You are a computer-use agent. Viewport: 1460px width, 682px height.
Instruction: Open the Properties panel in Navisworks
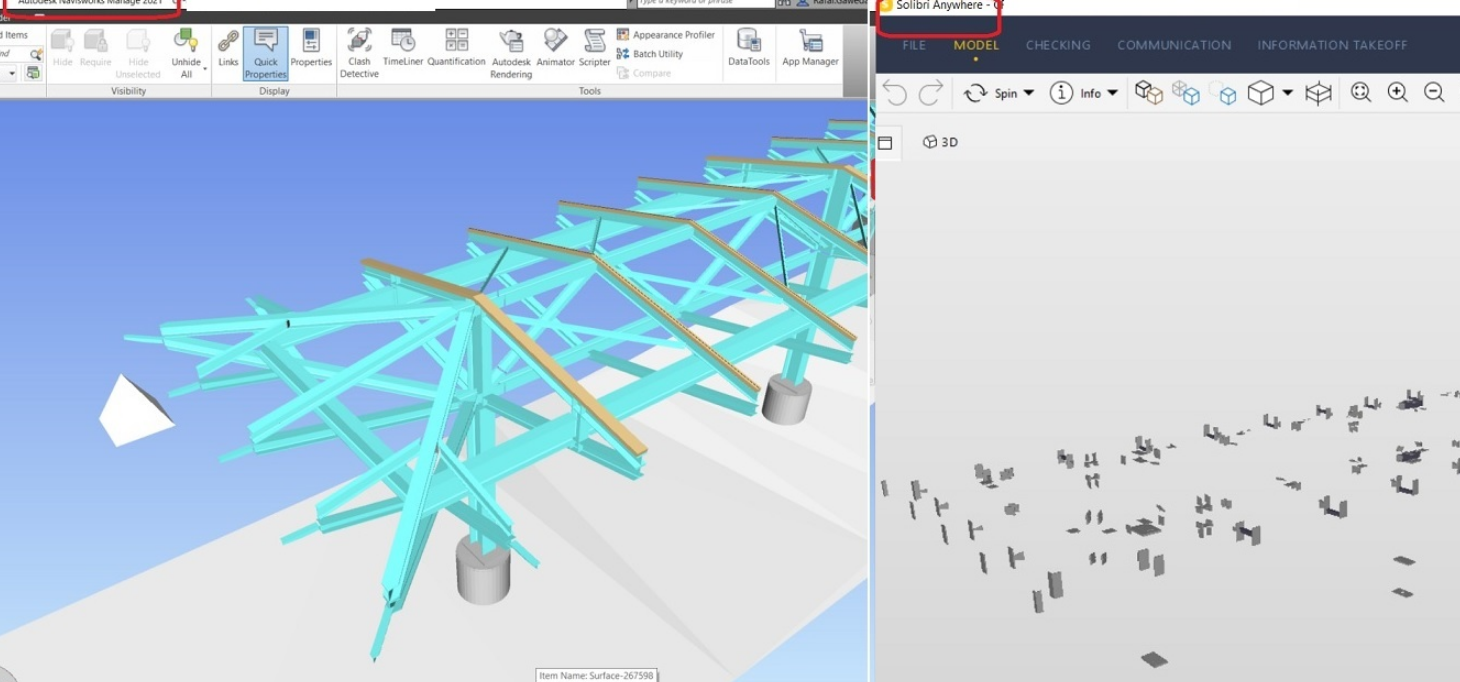(x=311, y=48)
